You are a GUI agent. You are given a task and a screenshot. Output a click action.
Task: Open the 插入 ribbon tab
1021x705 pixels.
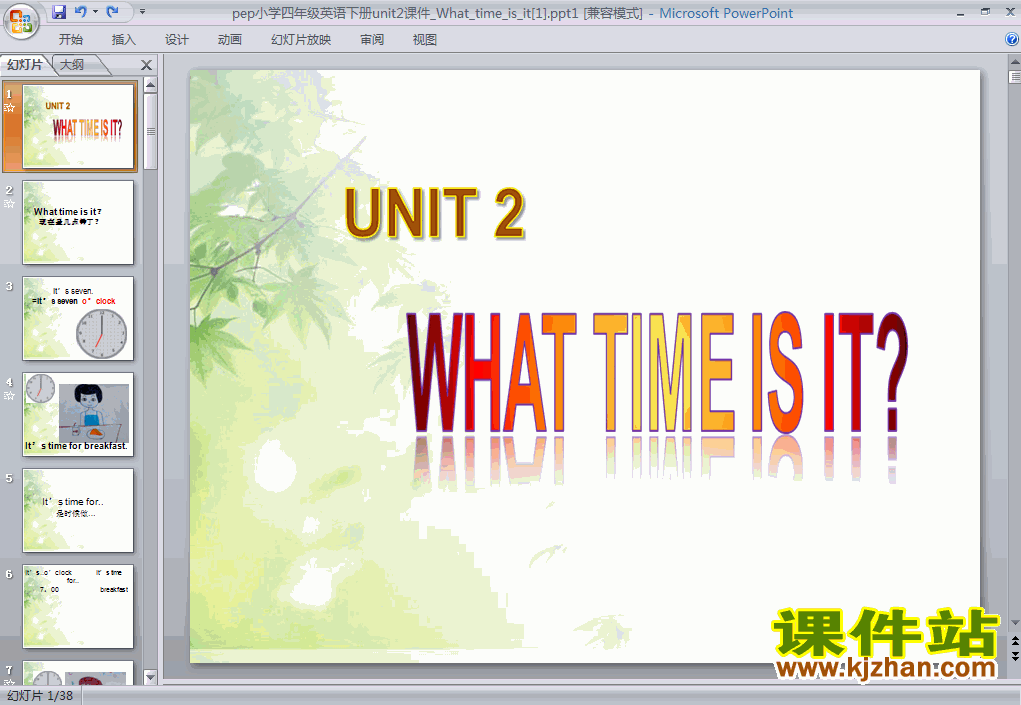[124, 40]
